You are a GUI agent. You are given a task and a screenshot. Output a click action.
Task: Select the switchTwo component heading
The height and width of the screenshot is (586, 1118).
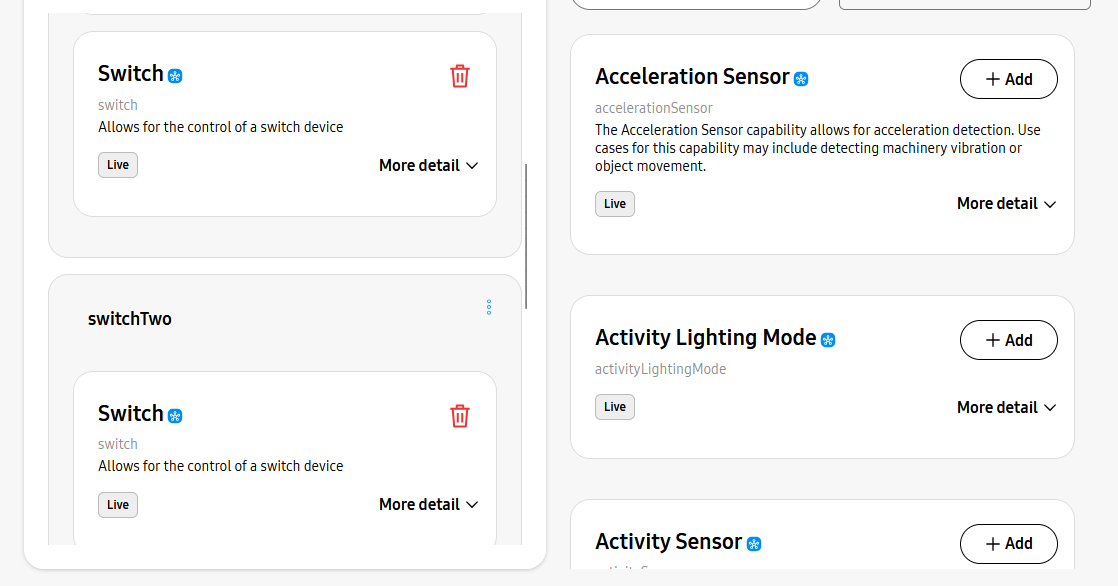pyautogui.click(x=130, y=320)
